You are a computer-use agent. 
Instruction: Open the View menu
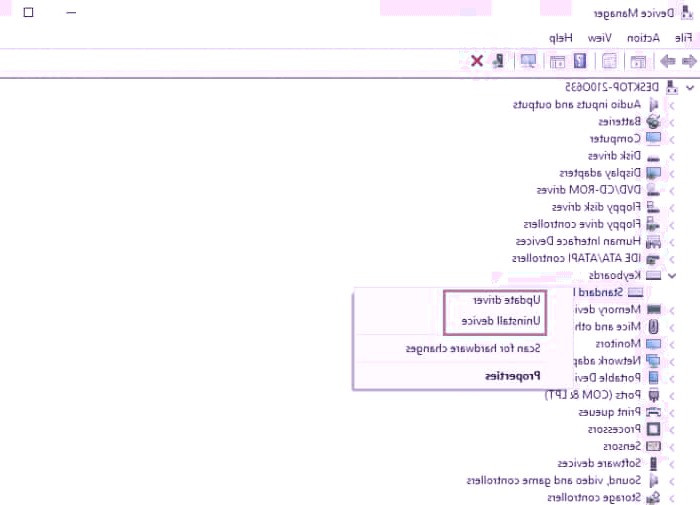point(599,37)
